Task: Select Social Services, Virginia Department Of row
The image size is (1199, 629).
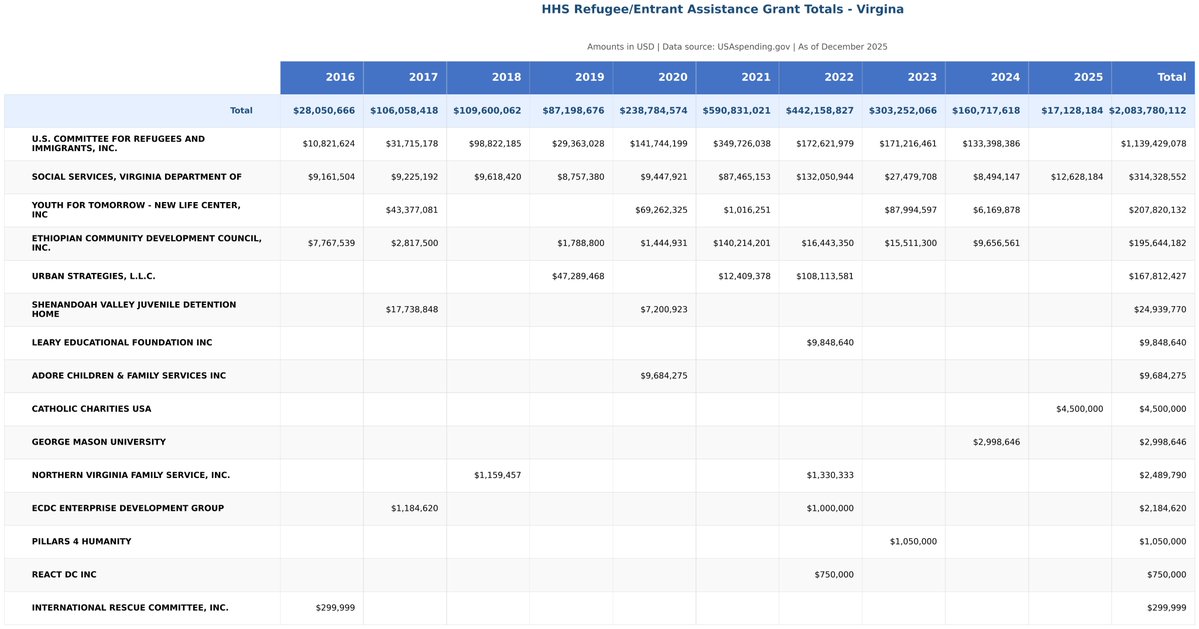Action: [x=600, y=177]
